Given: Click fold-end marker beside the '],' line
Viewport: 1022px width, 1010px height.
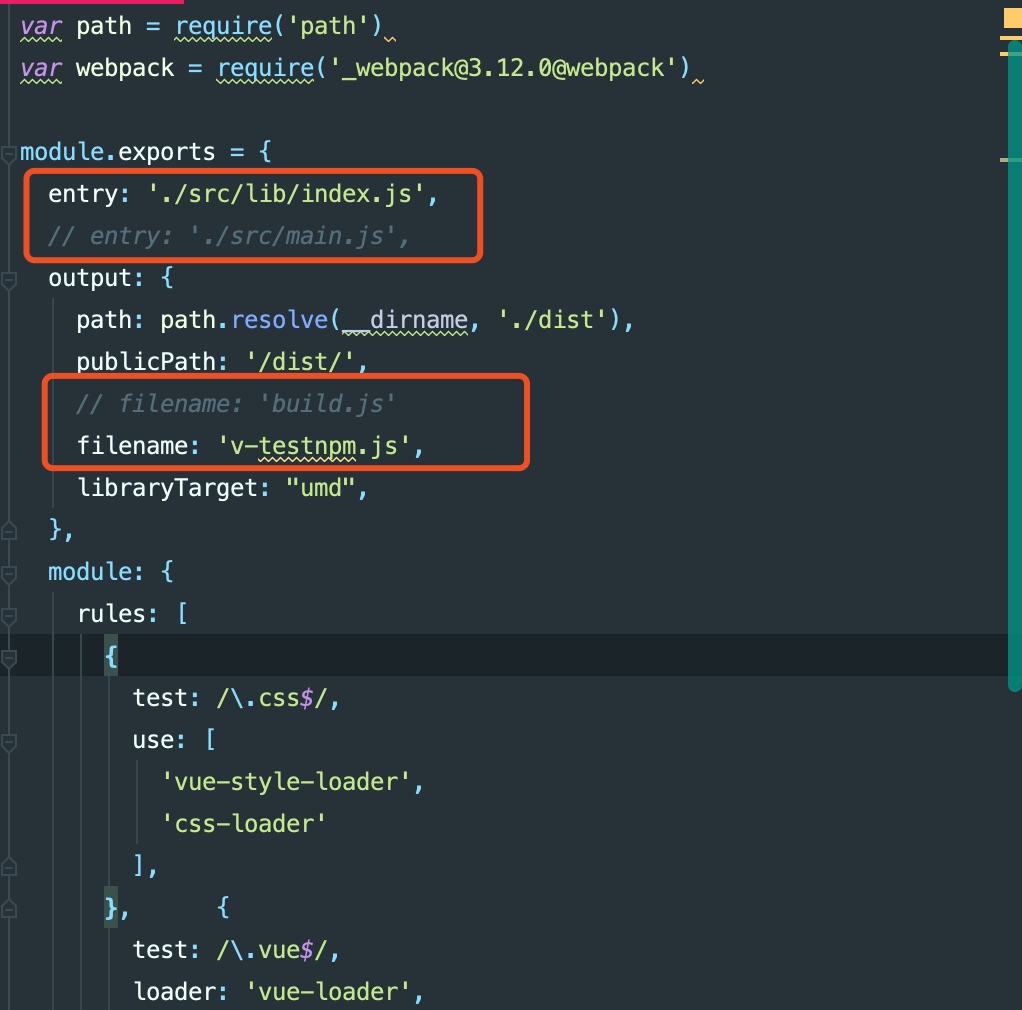Looking at the screenshot, I should [x=8, y=867].
